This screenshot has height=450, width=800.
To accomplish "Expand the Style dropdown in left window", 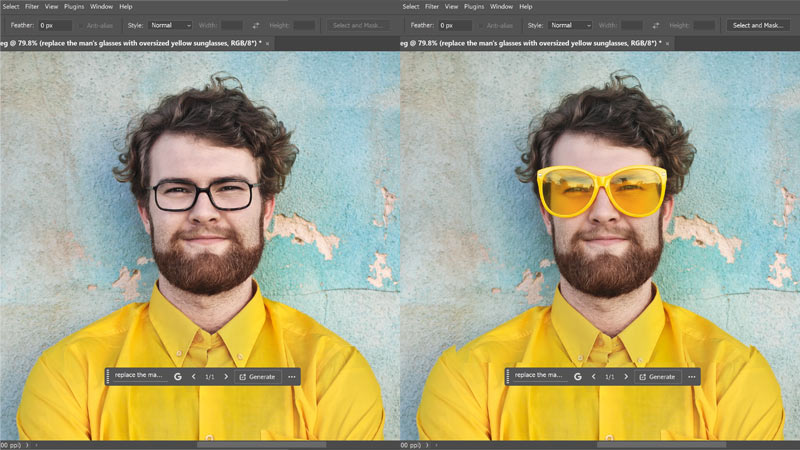I will tap(170, 25).
